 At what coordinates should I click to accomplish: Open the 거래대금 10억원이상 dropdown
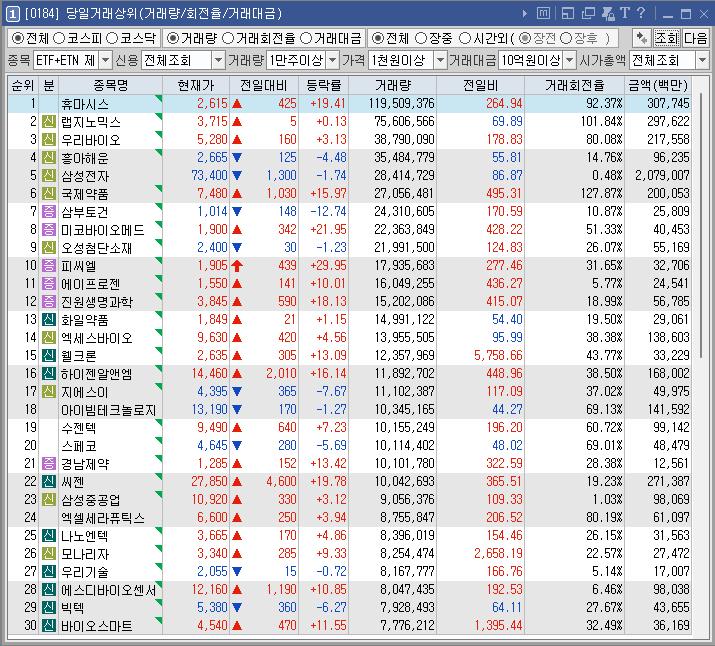(570, 60)
